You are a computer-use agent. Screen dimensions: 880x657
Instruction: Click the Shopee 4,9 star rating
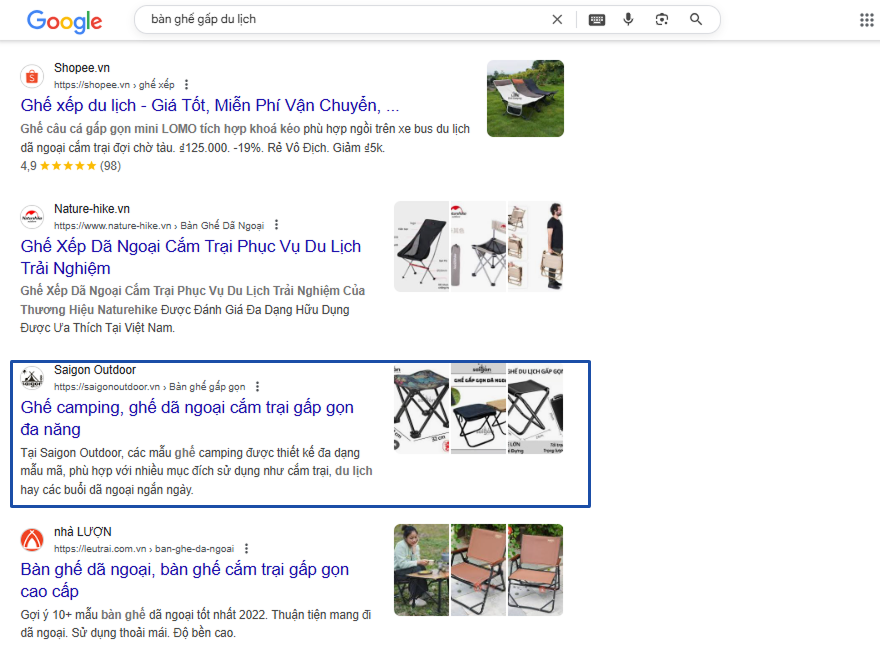[x=71, y=166]
